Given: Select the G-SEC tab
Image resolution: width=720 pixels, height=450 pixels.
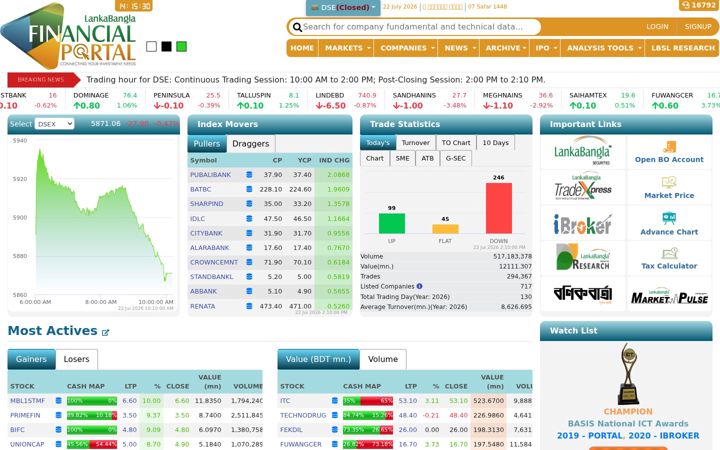Looking at the screenshot, I should point(456,158).
